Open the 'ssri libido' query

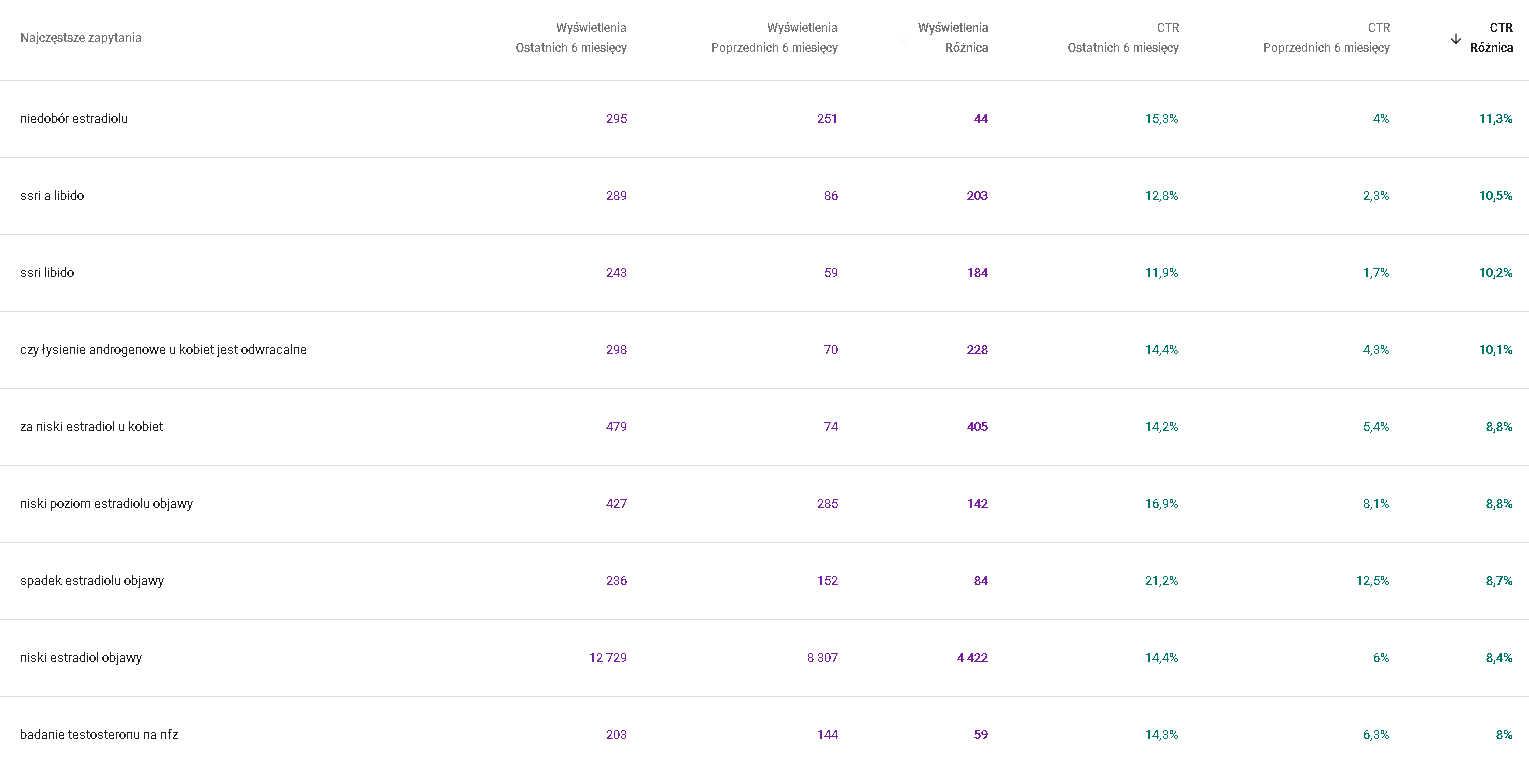click(47, 273)
